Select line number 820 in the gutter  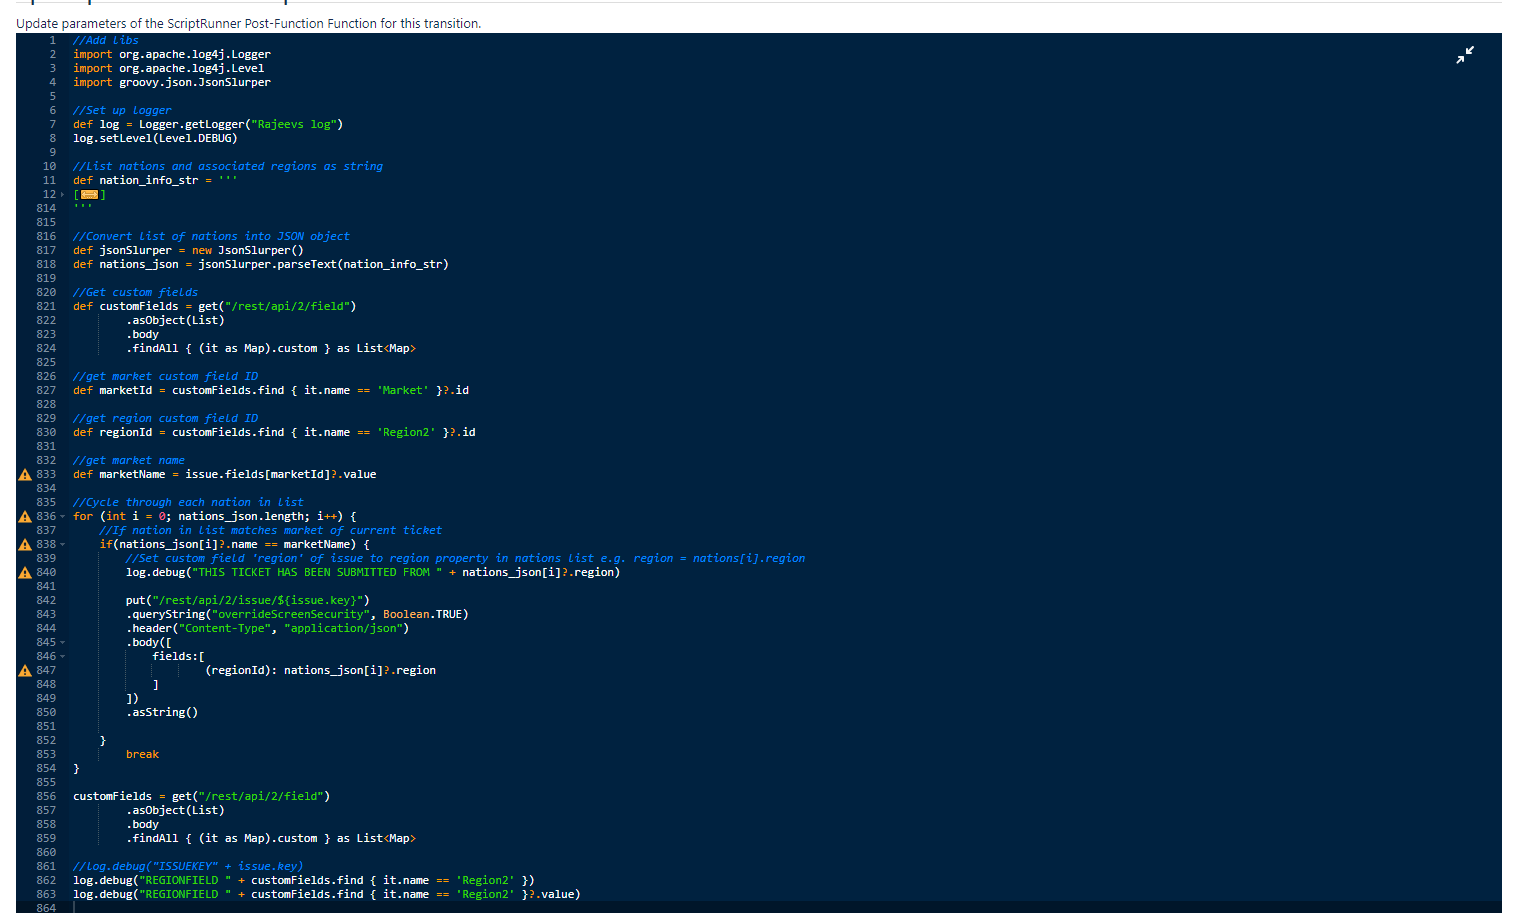click(46, 292)
